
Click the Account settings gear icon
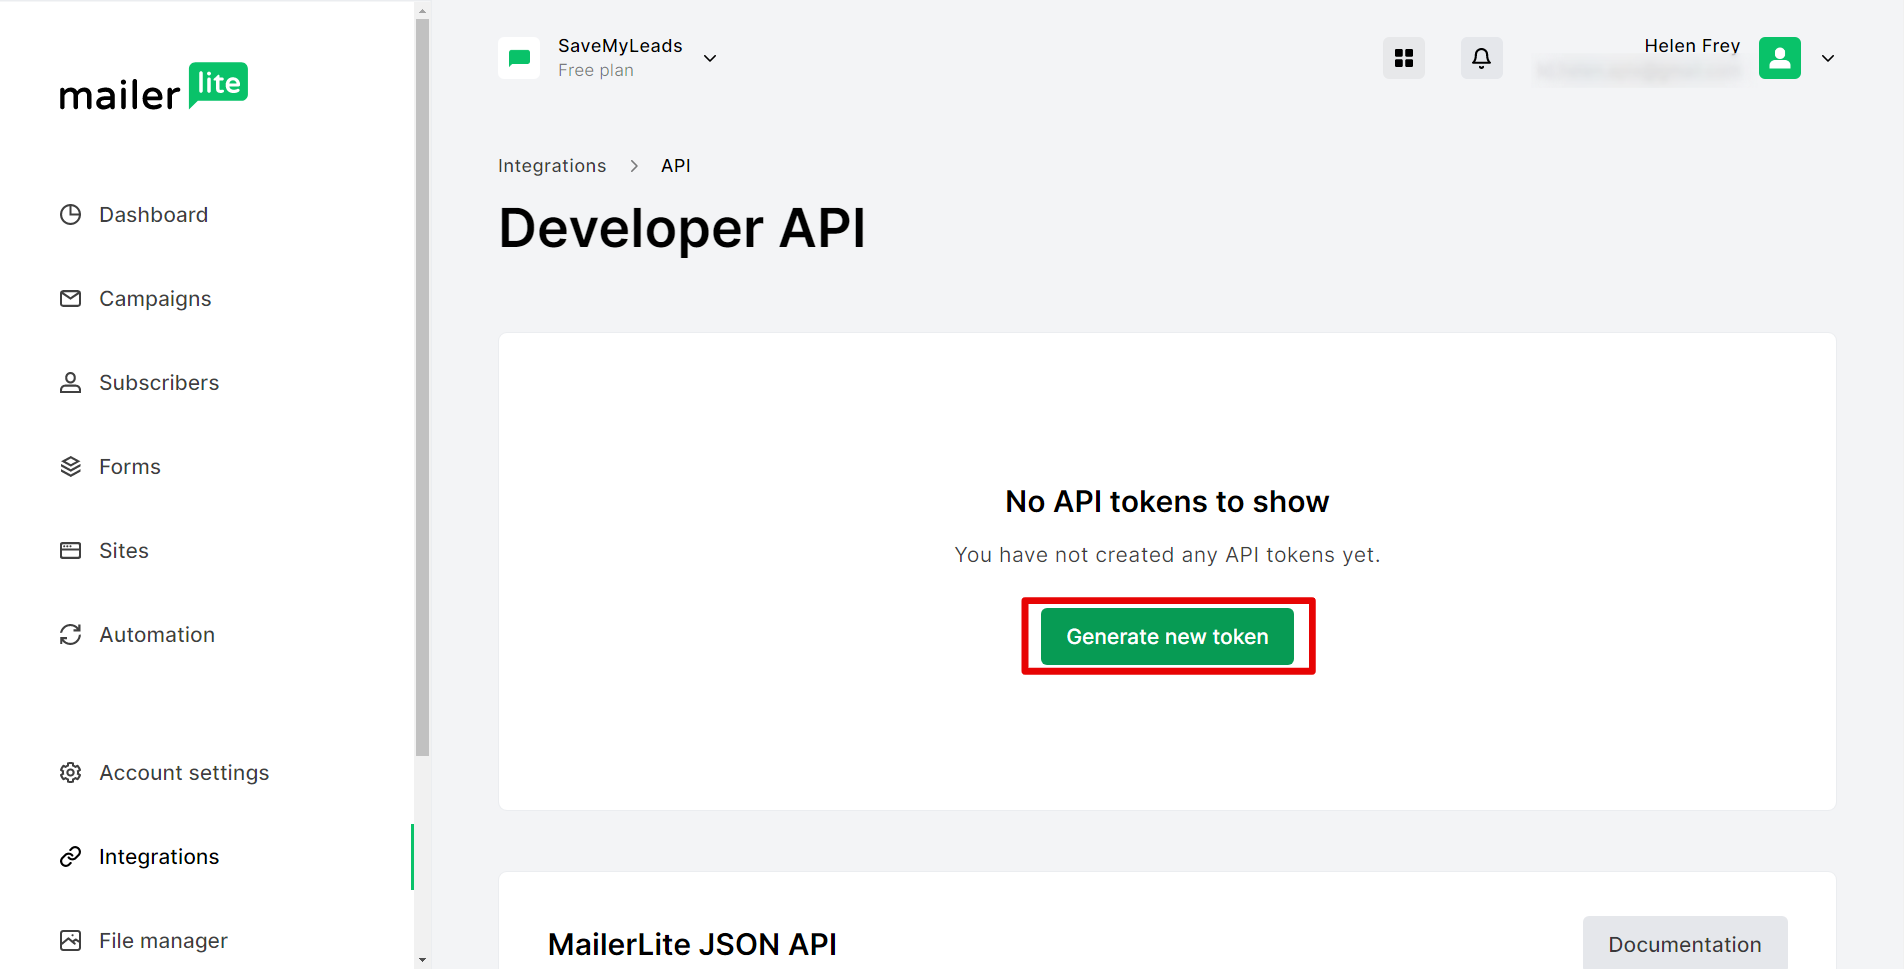pyautogui.click(x=70, y=773)
